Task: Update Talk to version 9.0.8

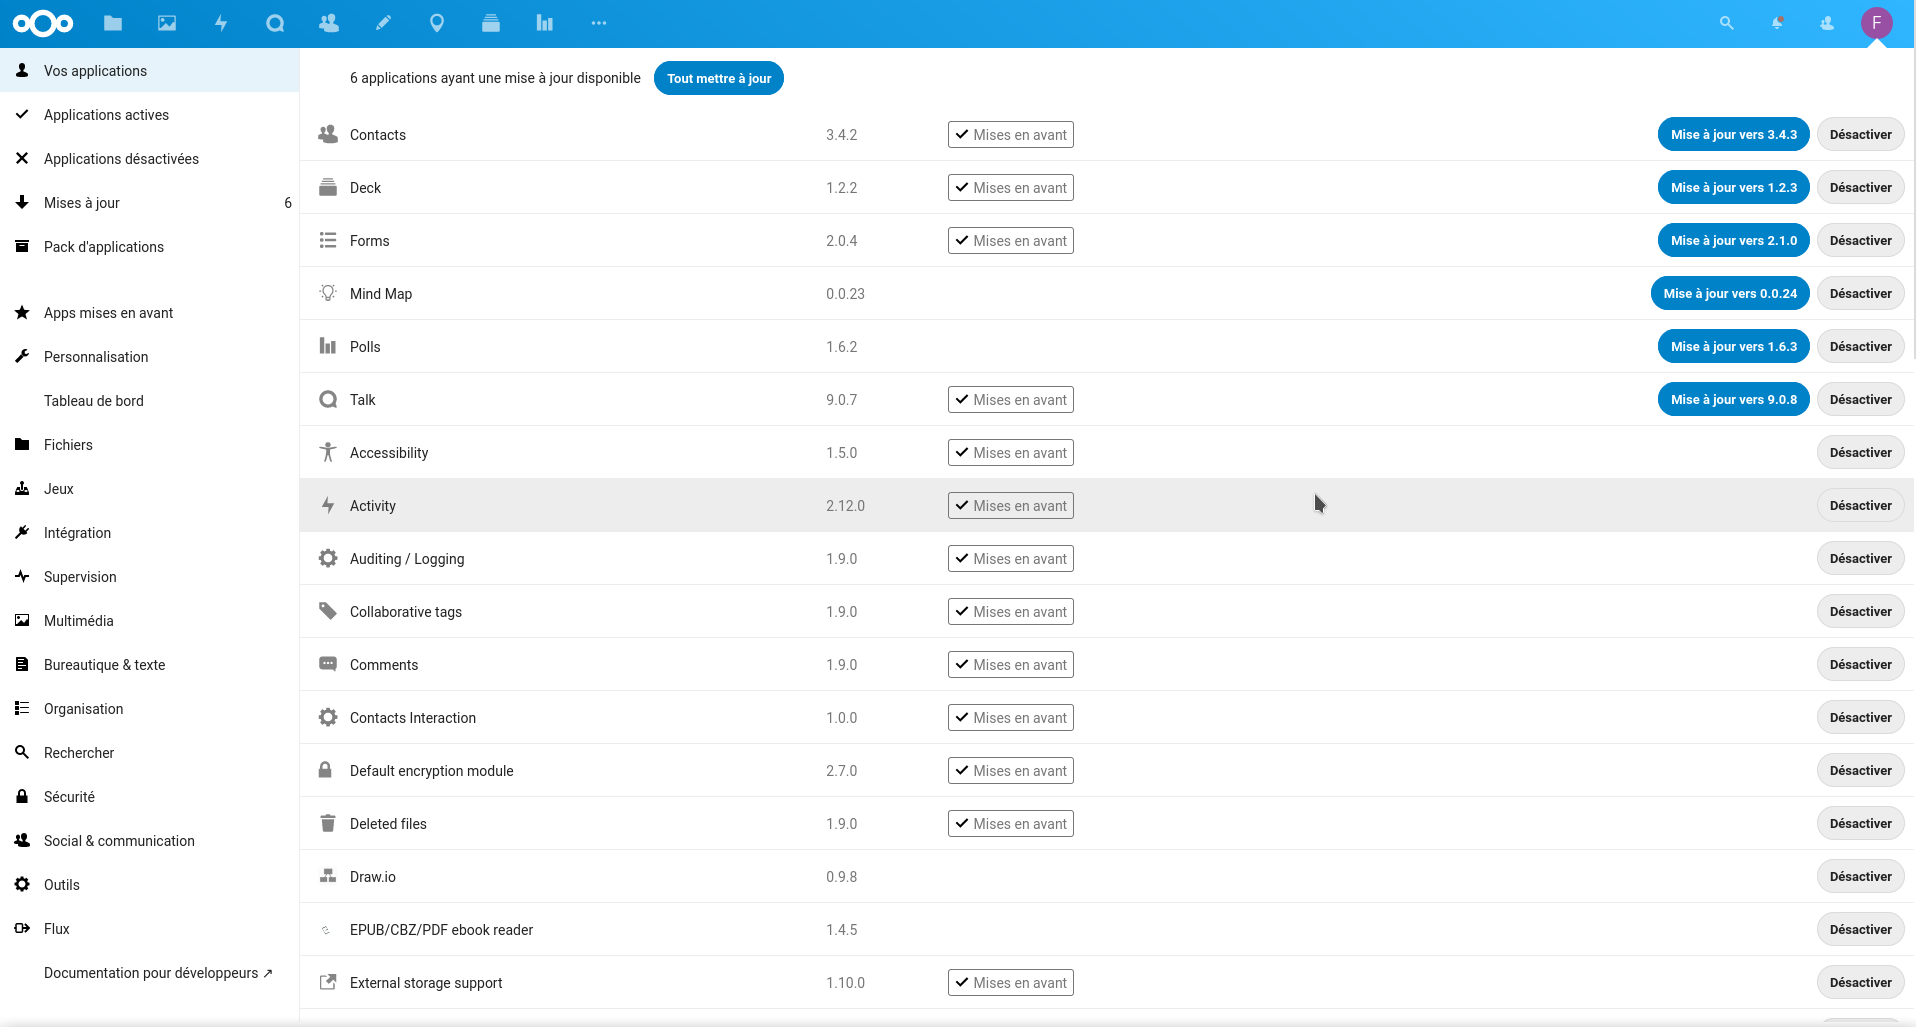Action: tap(1733, 399)
